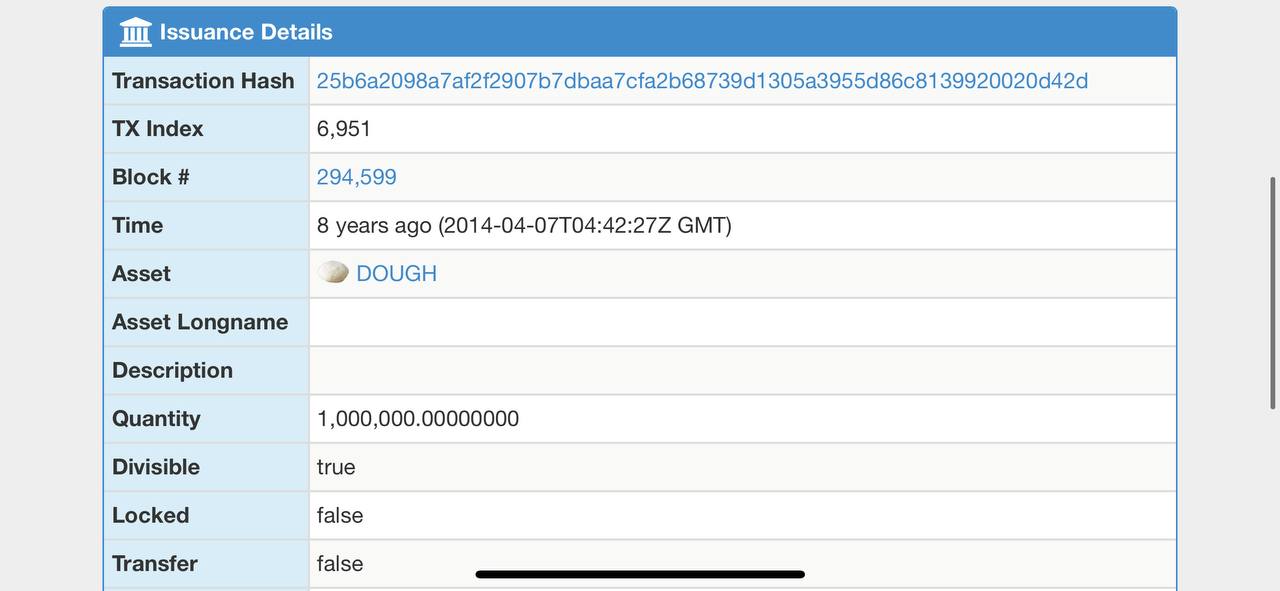
Task: Select the Block # row label
Action: pos(150,177)
